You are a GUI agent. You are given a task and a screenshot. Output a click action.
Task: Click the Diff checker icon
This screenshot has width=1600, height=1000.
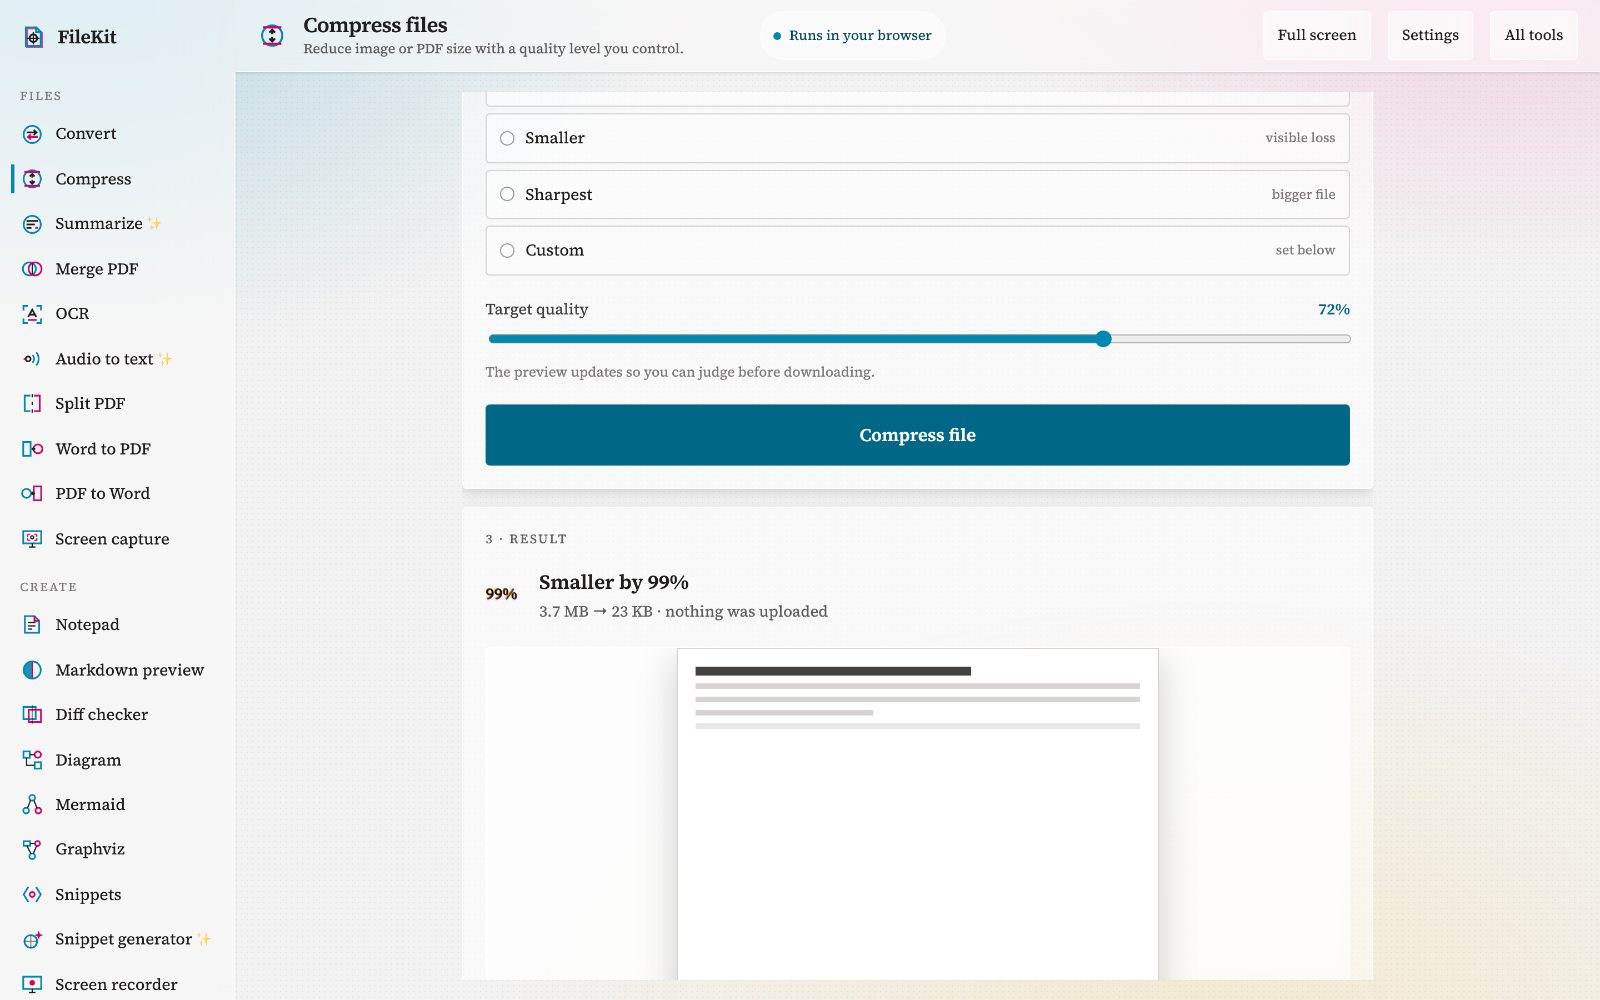(32, 715)
